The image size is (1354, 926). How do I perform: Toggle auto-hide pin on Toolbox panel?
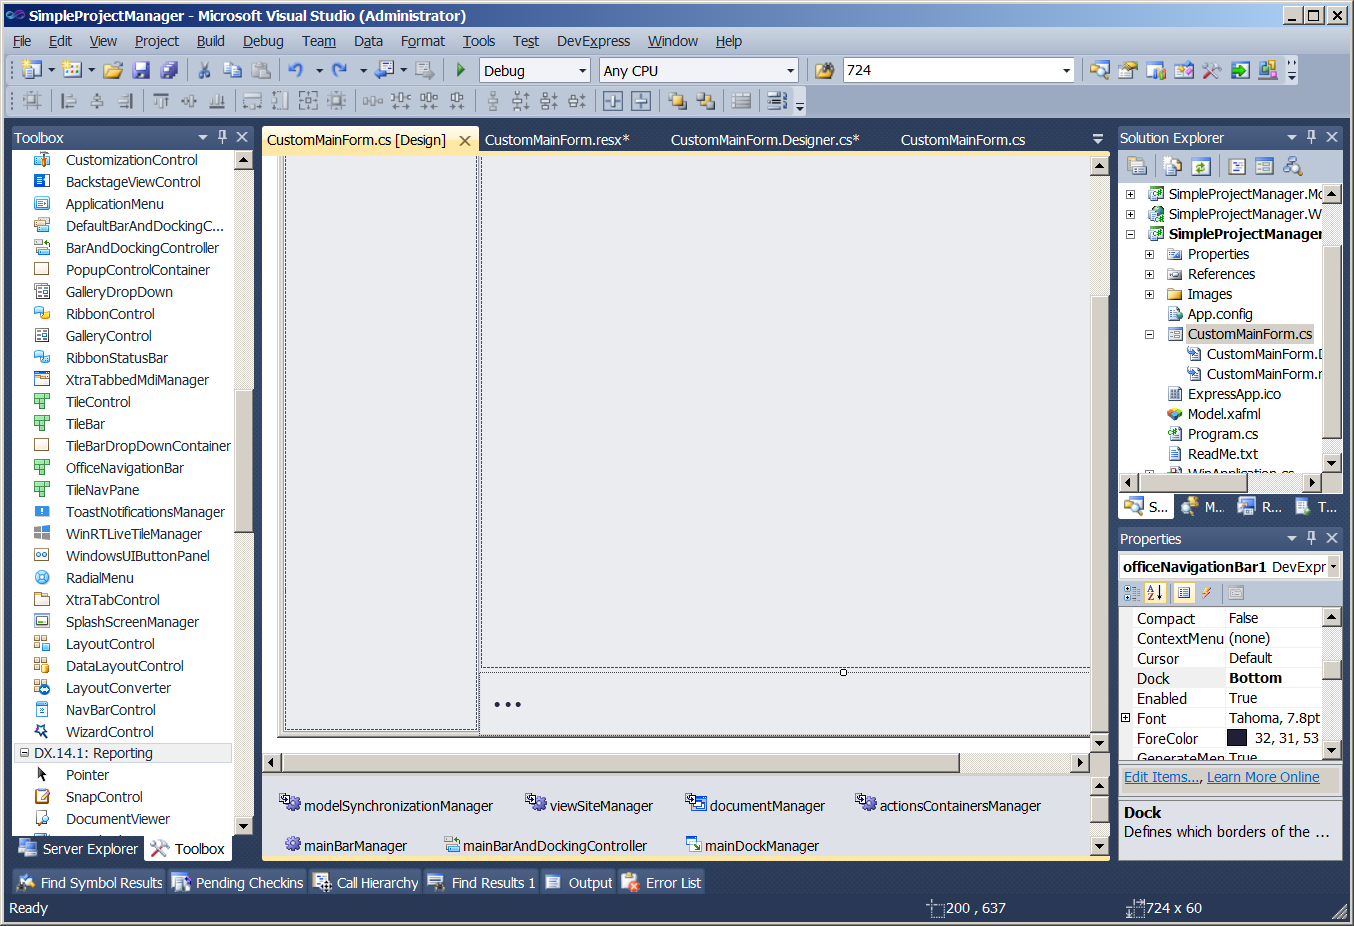click(222, 137)
